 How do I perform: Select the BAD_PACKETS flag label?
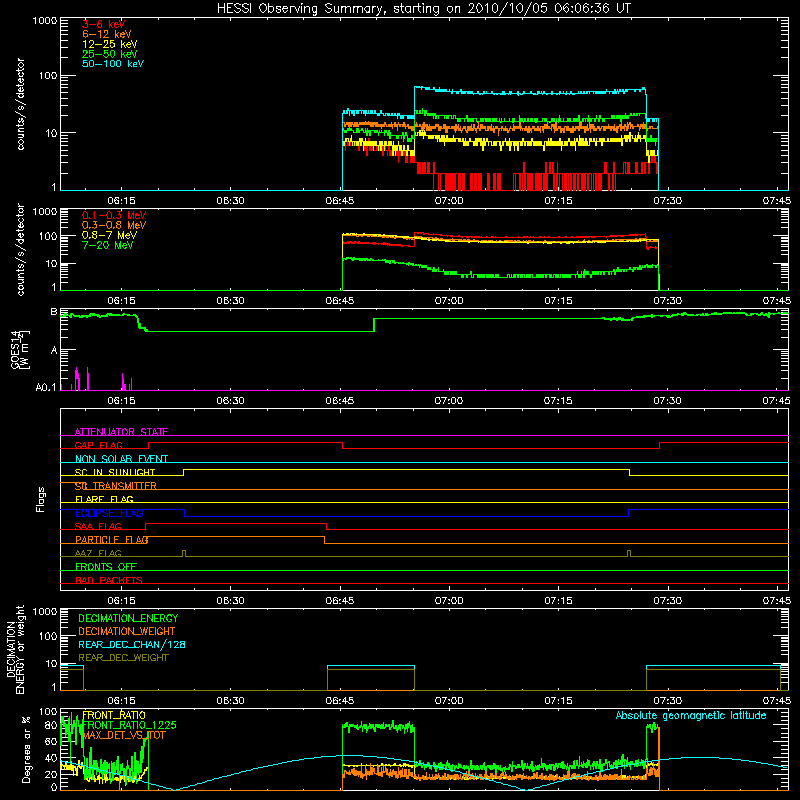click(x=109, y=580)
